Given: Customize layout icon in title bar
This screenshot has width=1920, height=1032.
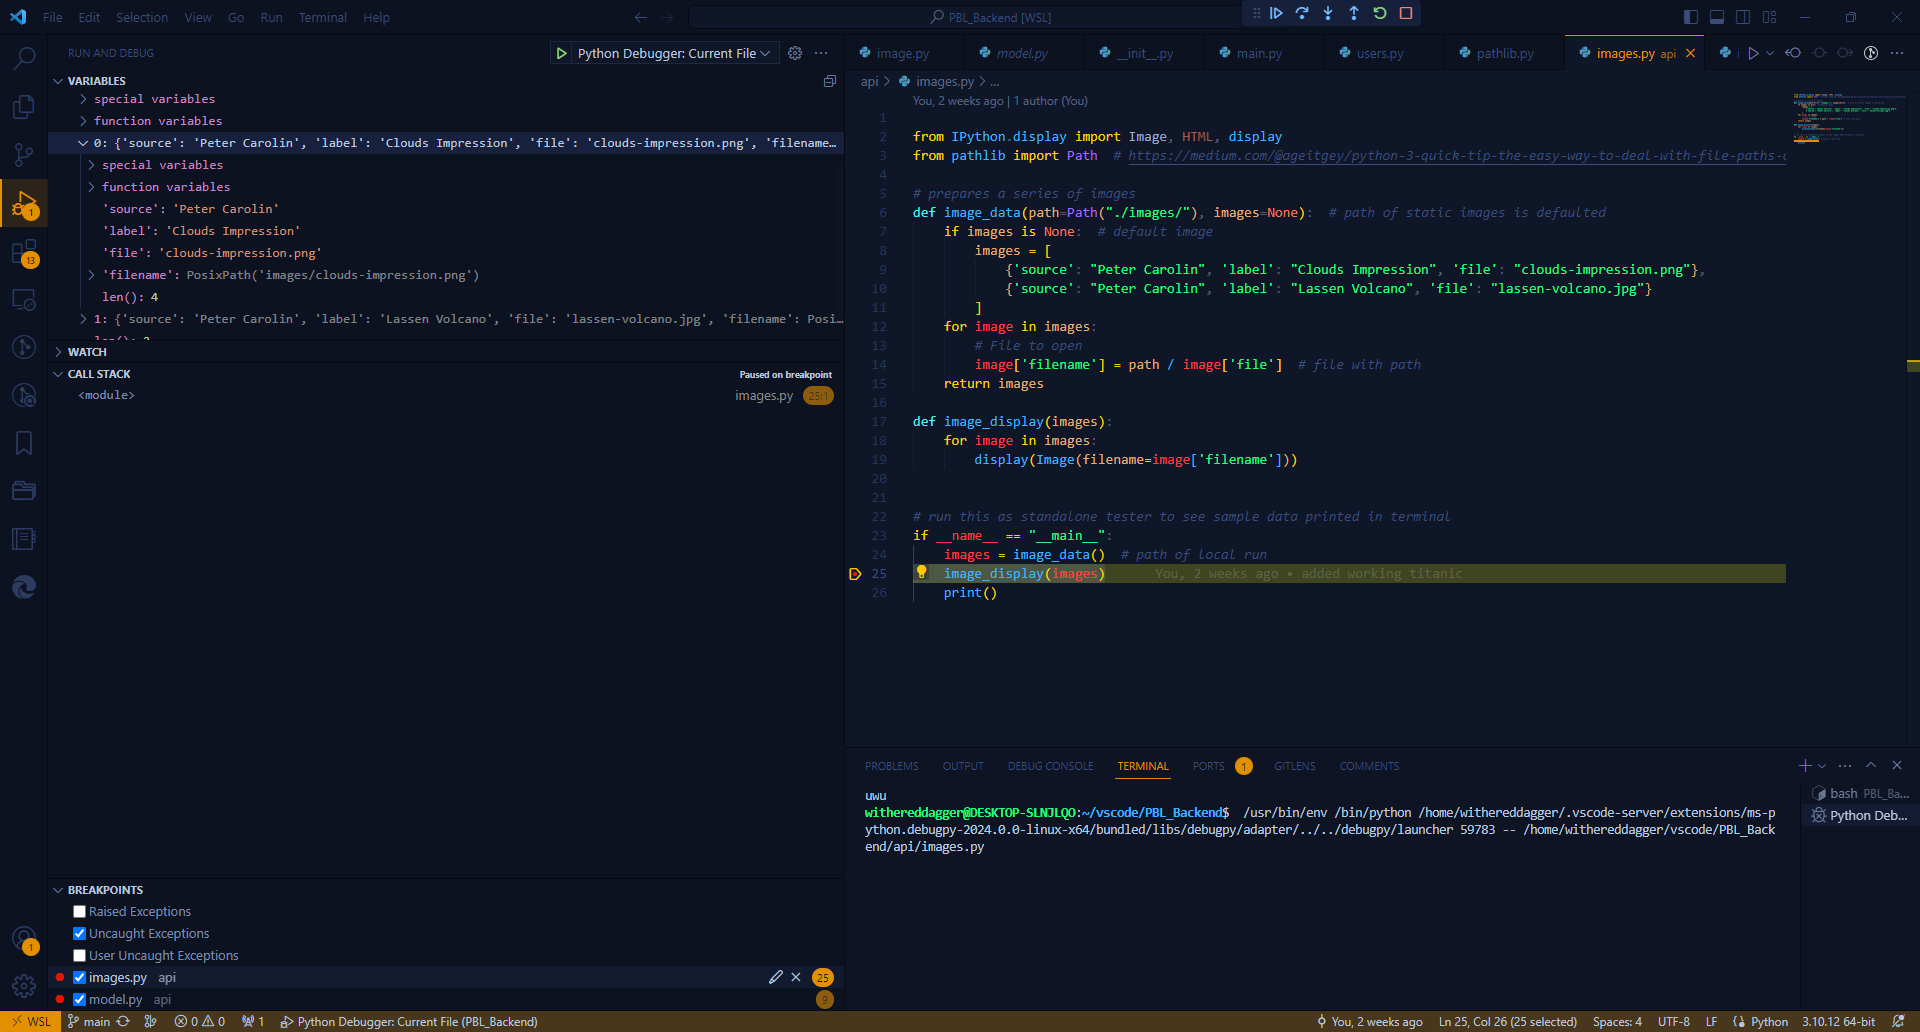Looking at the screenshot, I should coord(1770,17).
